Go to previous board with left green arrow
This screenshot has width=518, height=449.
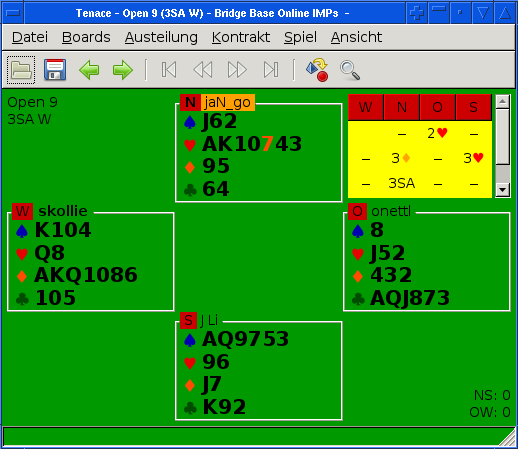[x=89, y=70]
